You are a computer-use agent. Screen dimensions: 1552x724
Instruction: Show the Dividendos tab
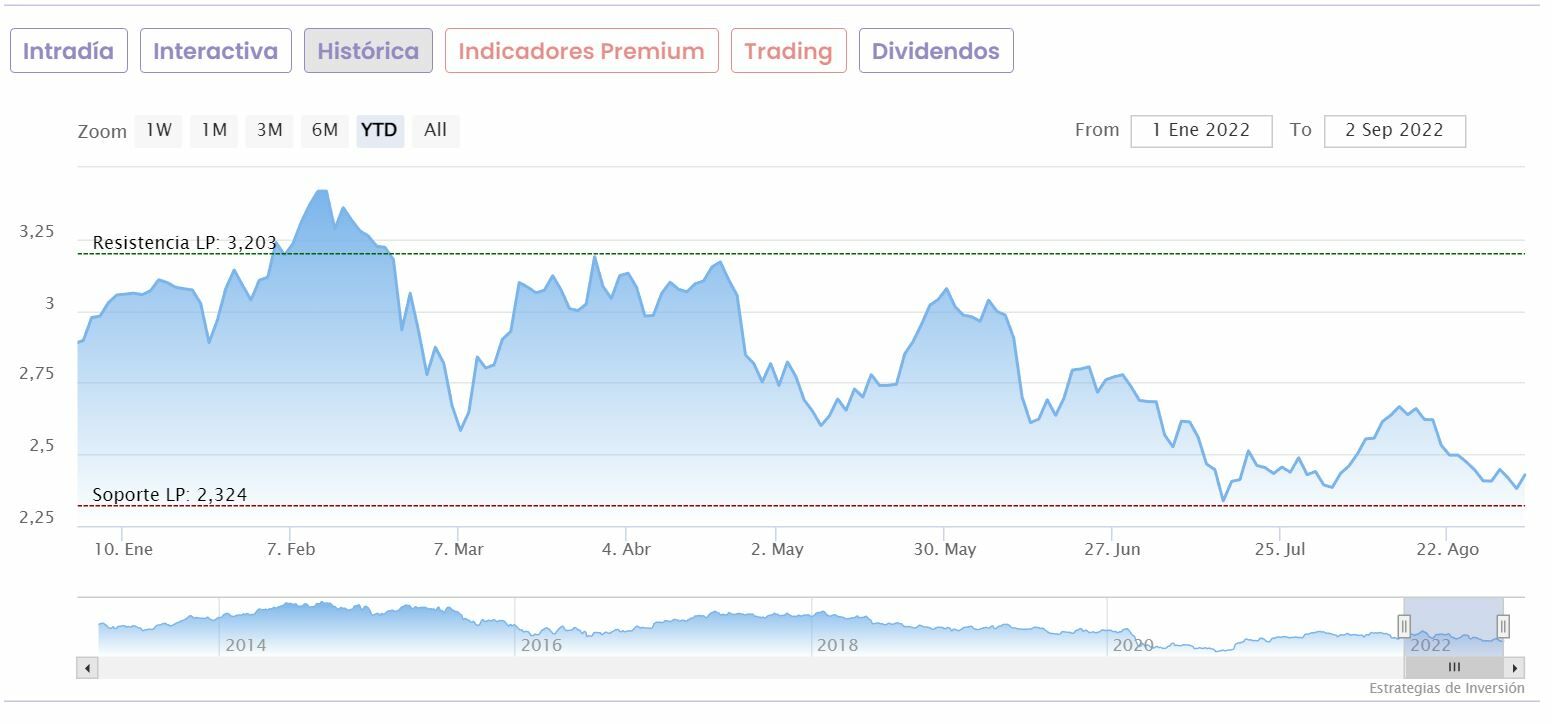(935, 51)
